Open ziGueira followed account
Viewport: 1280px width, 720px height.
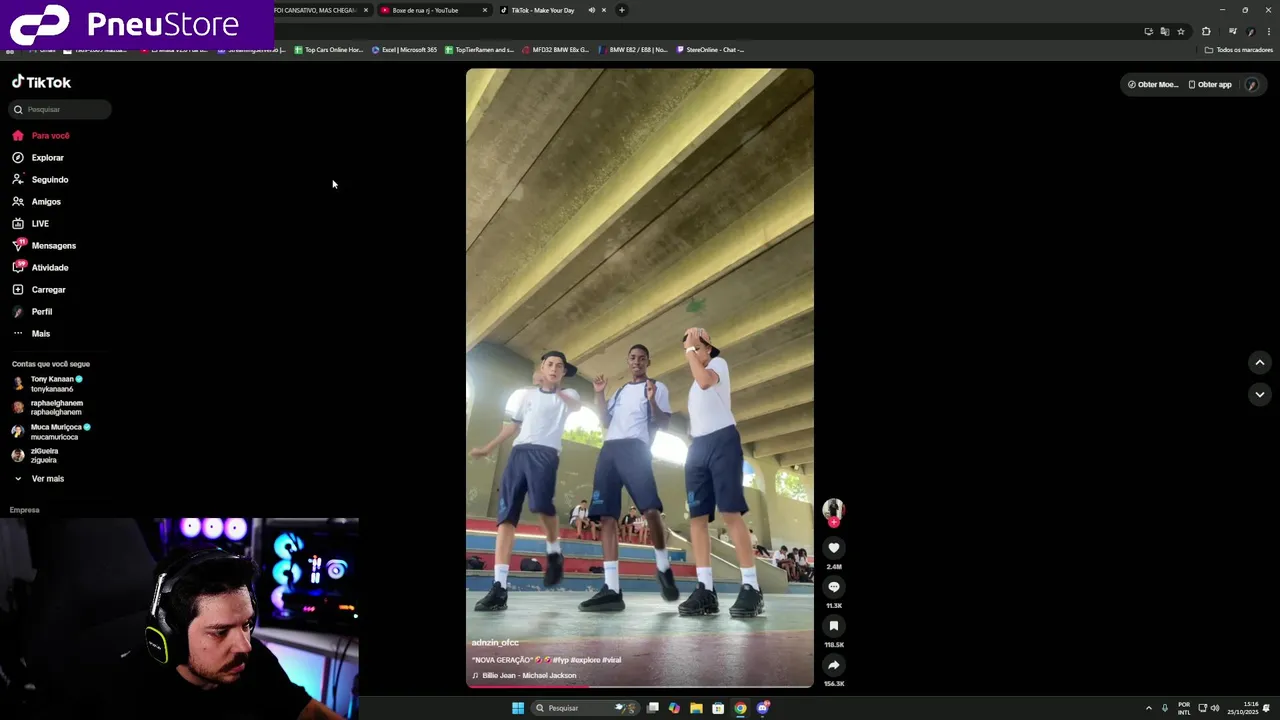[35, 455]
